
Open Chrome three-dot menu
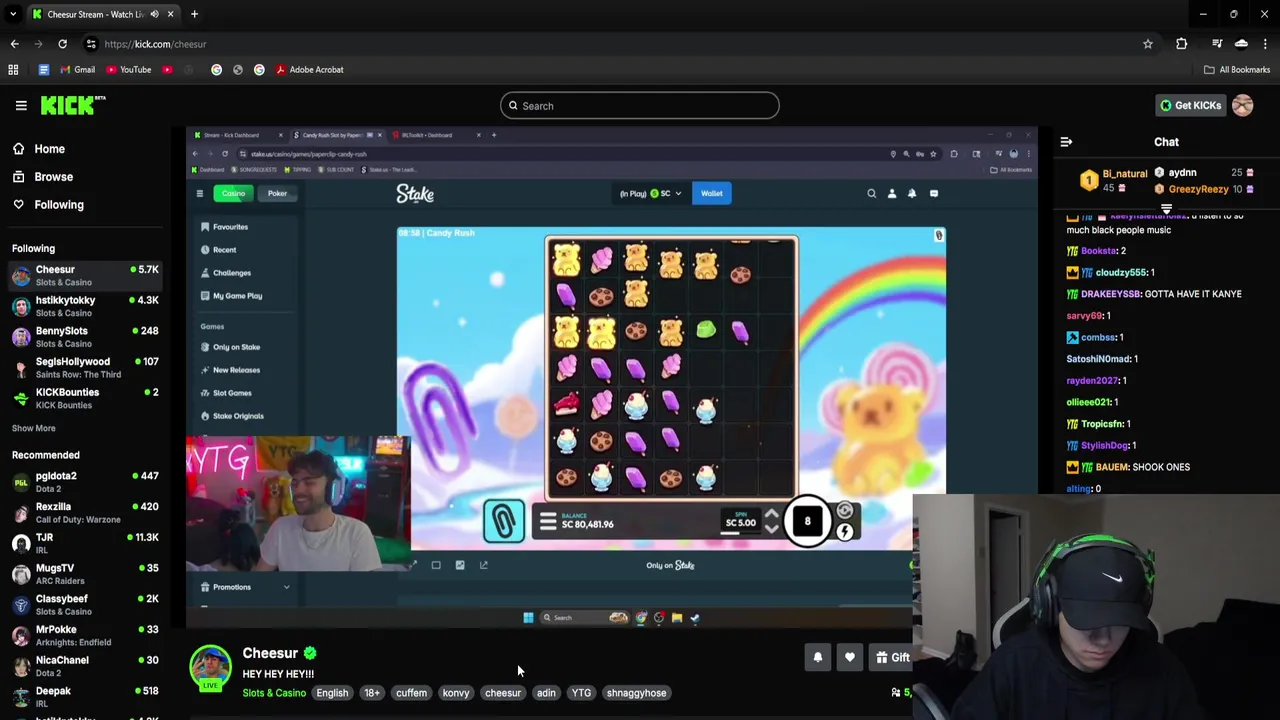[1266, 44]
